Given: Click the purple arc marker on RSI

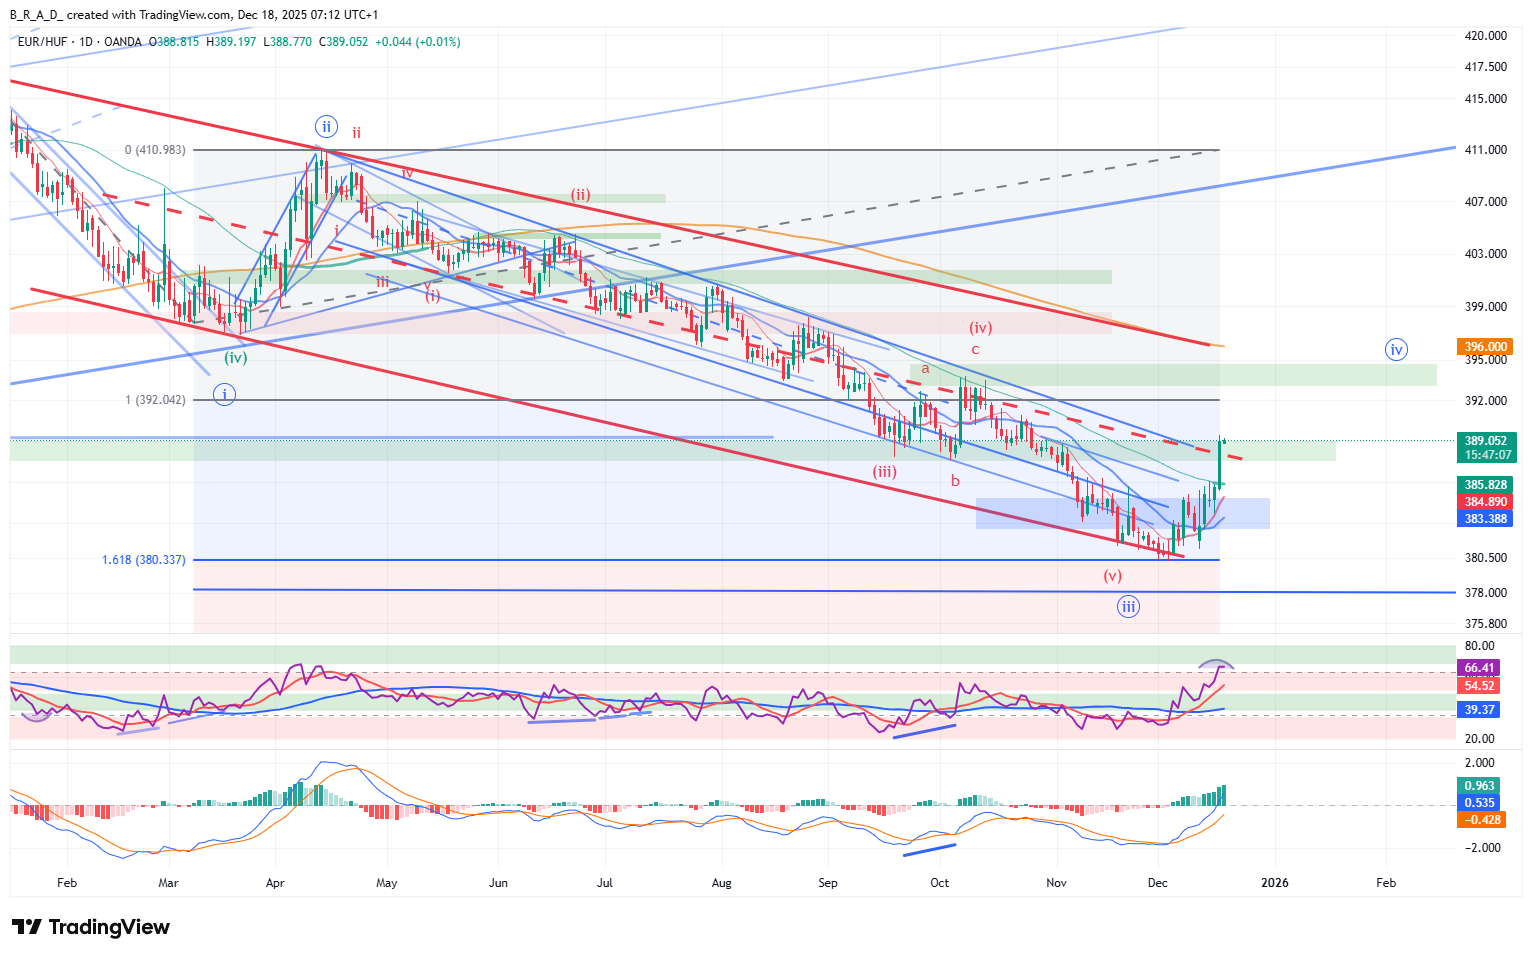Looking at the screenshot, I should tap(1216, 663).
